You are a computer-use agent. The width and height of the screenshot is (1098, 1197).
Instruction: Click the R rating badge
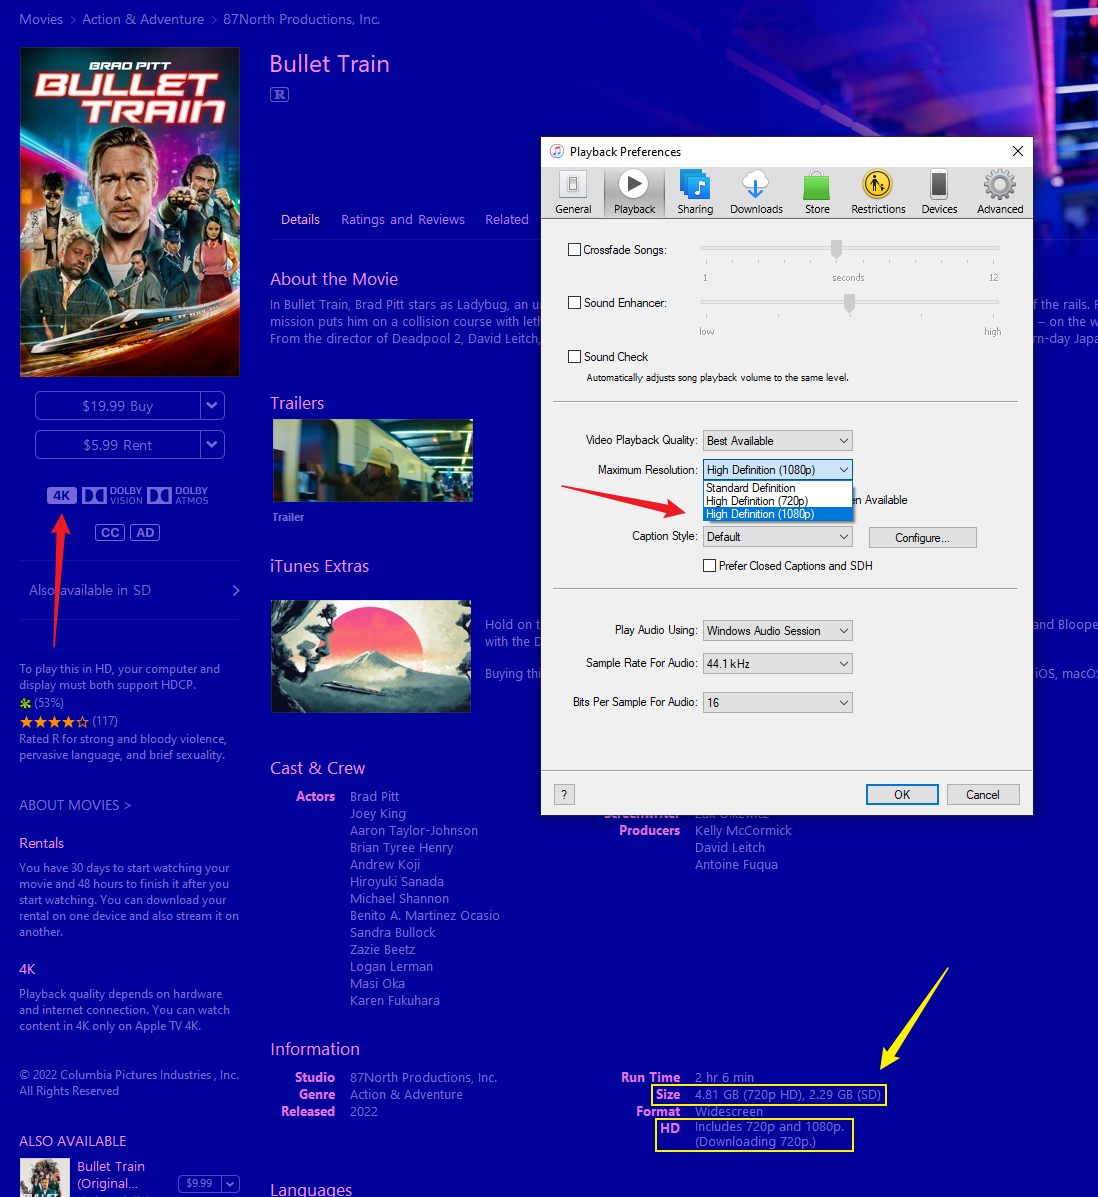[x=279, y=95]
